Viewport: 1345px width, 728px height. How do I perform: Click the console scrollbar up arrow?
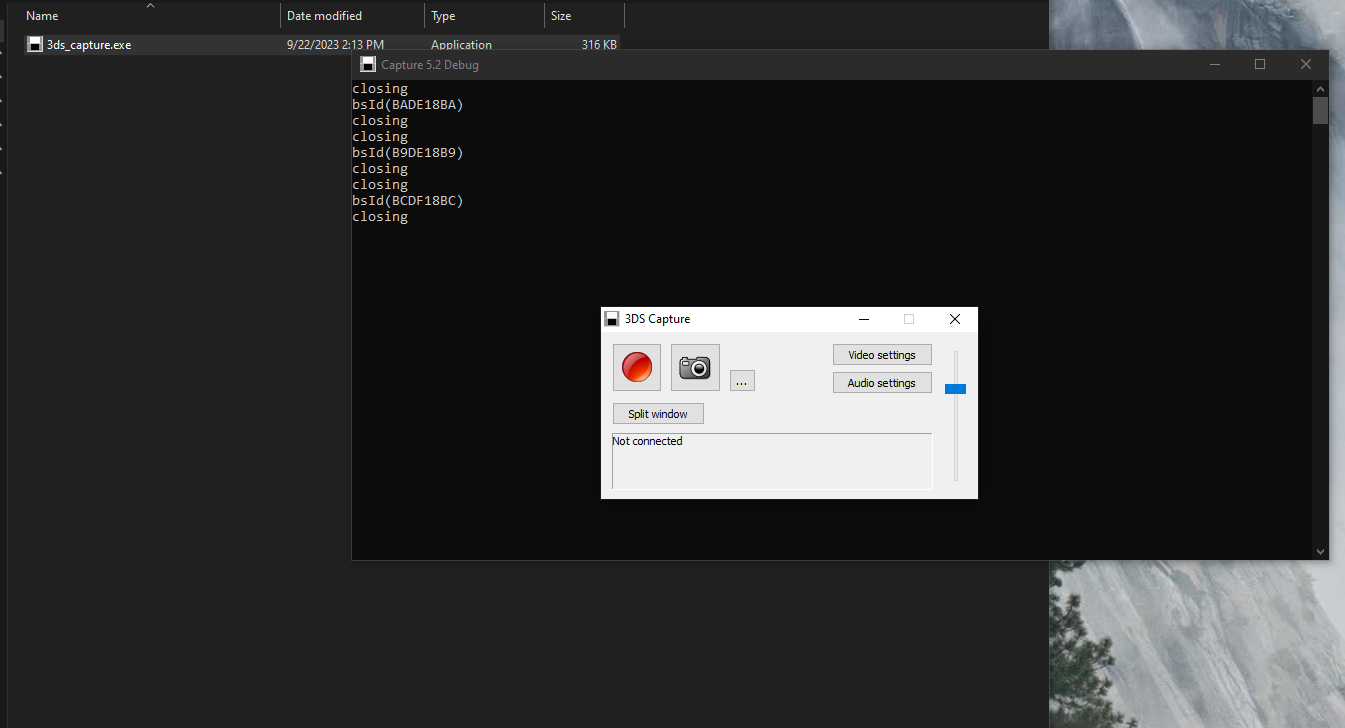[1320, 89]
